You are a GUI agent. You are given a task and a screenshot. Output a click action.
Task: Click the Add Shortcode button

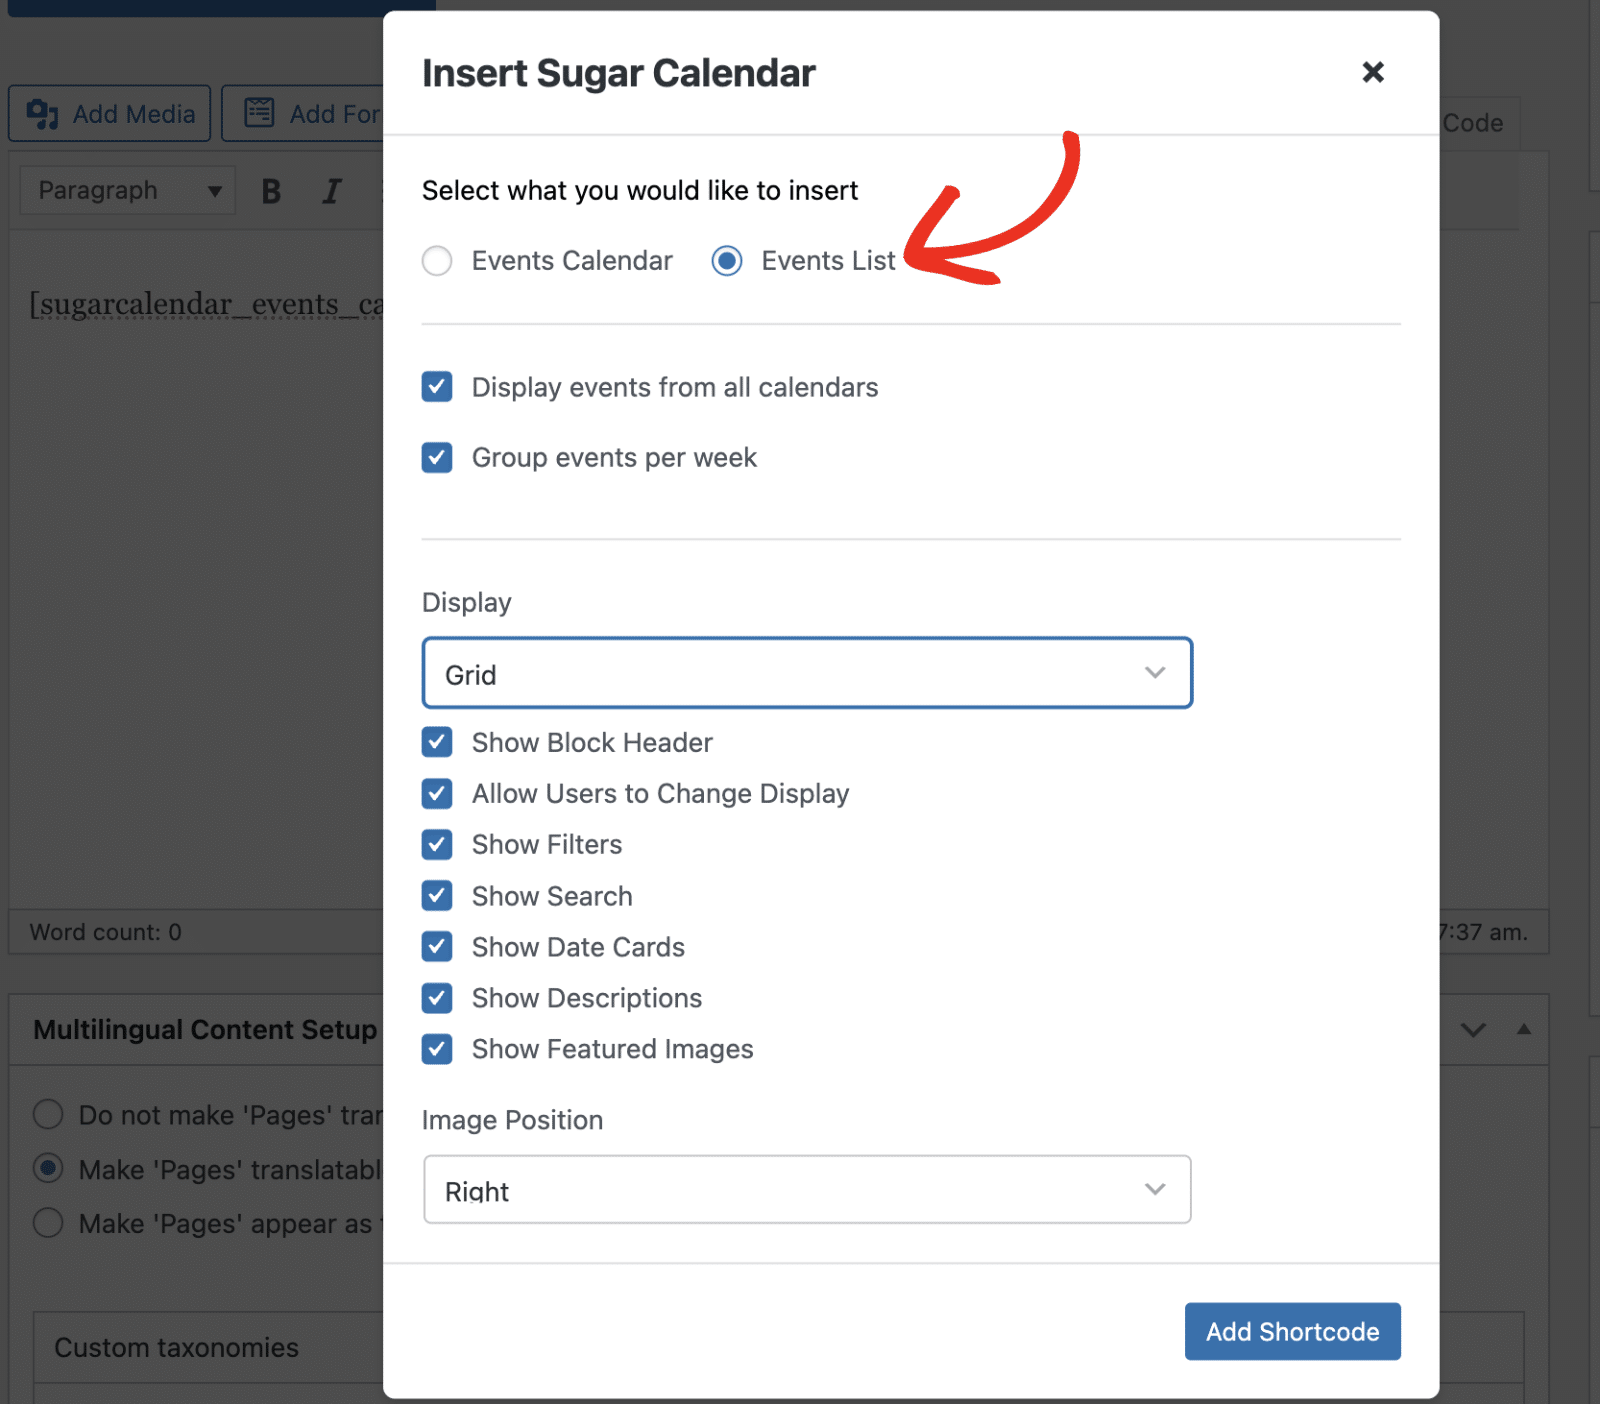pos(1292,1331)
